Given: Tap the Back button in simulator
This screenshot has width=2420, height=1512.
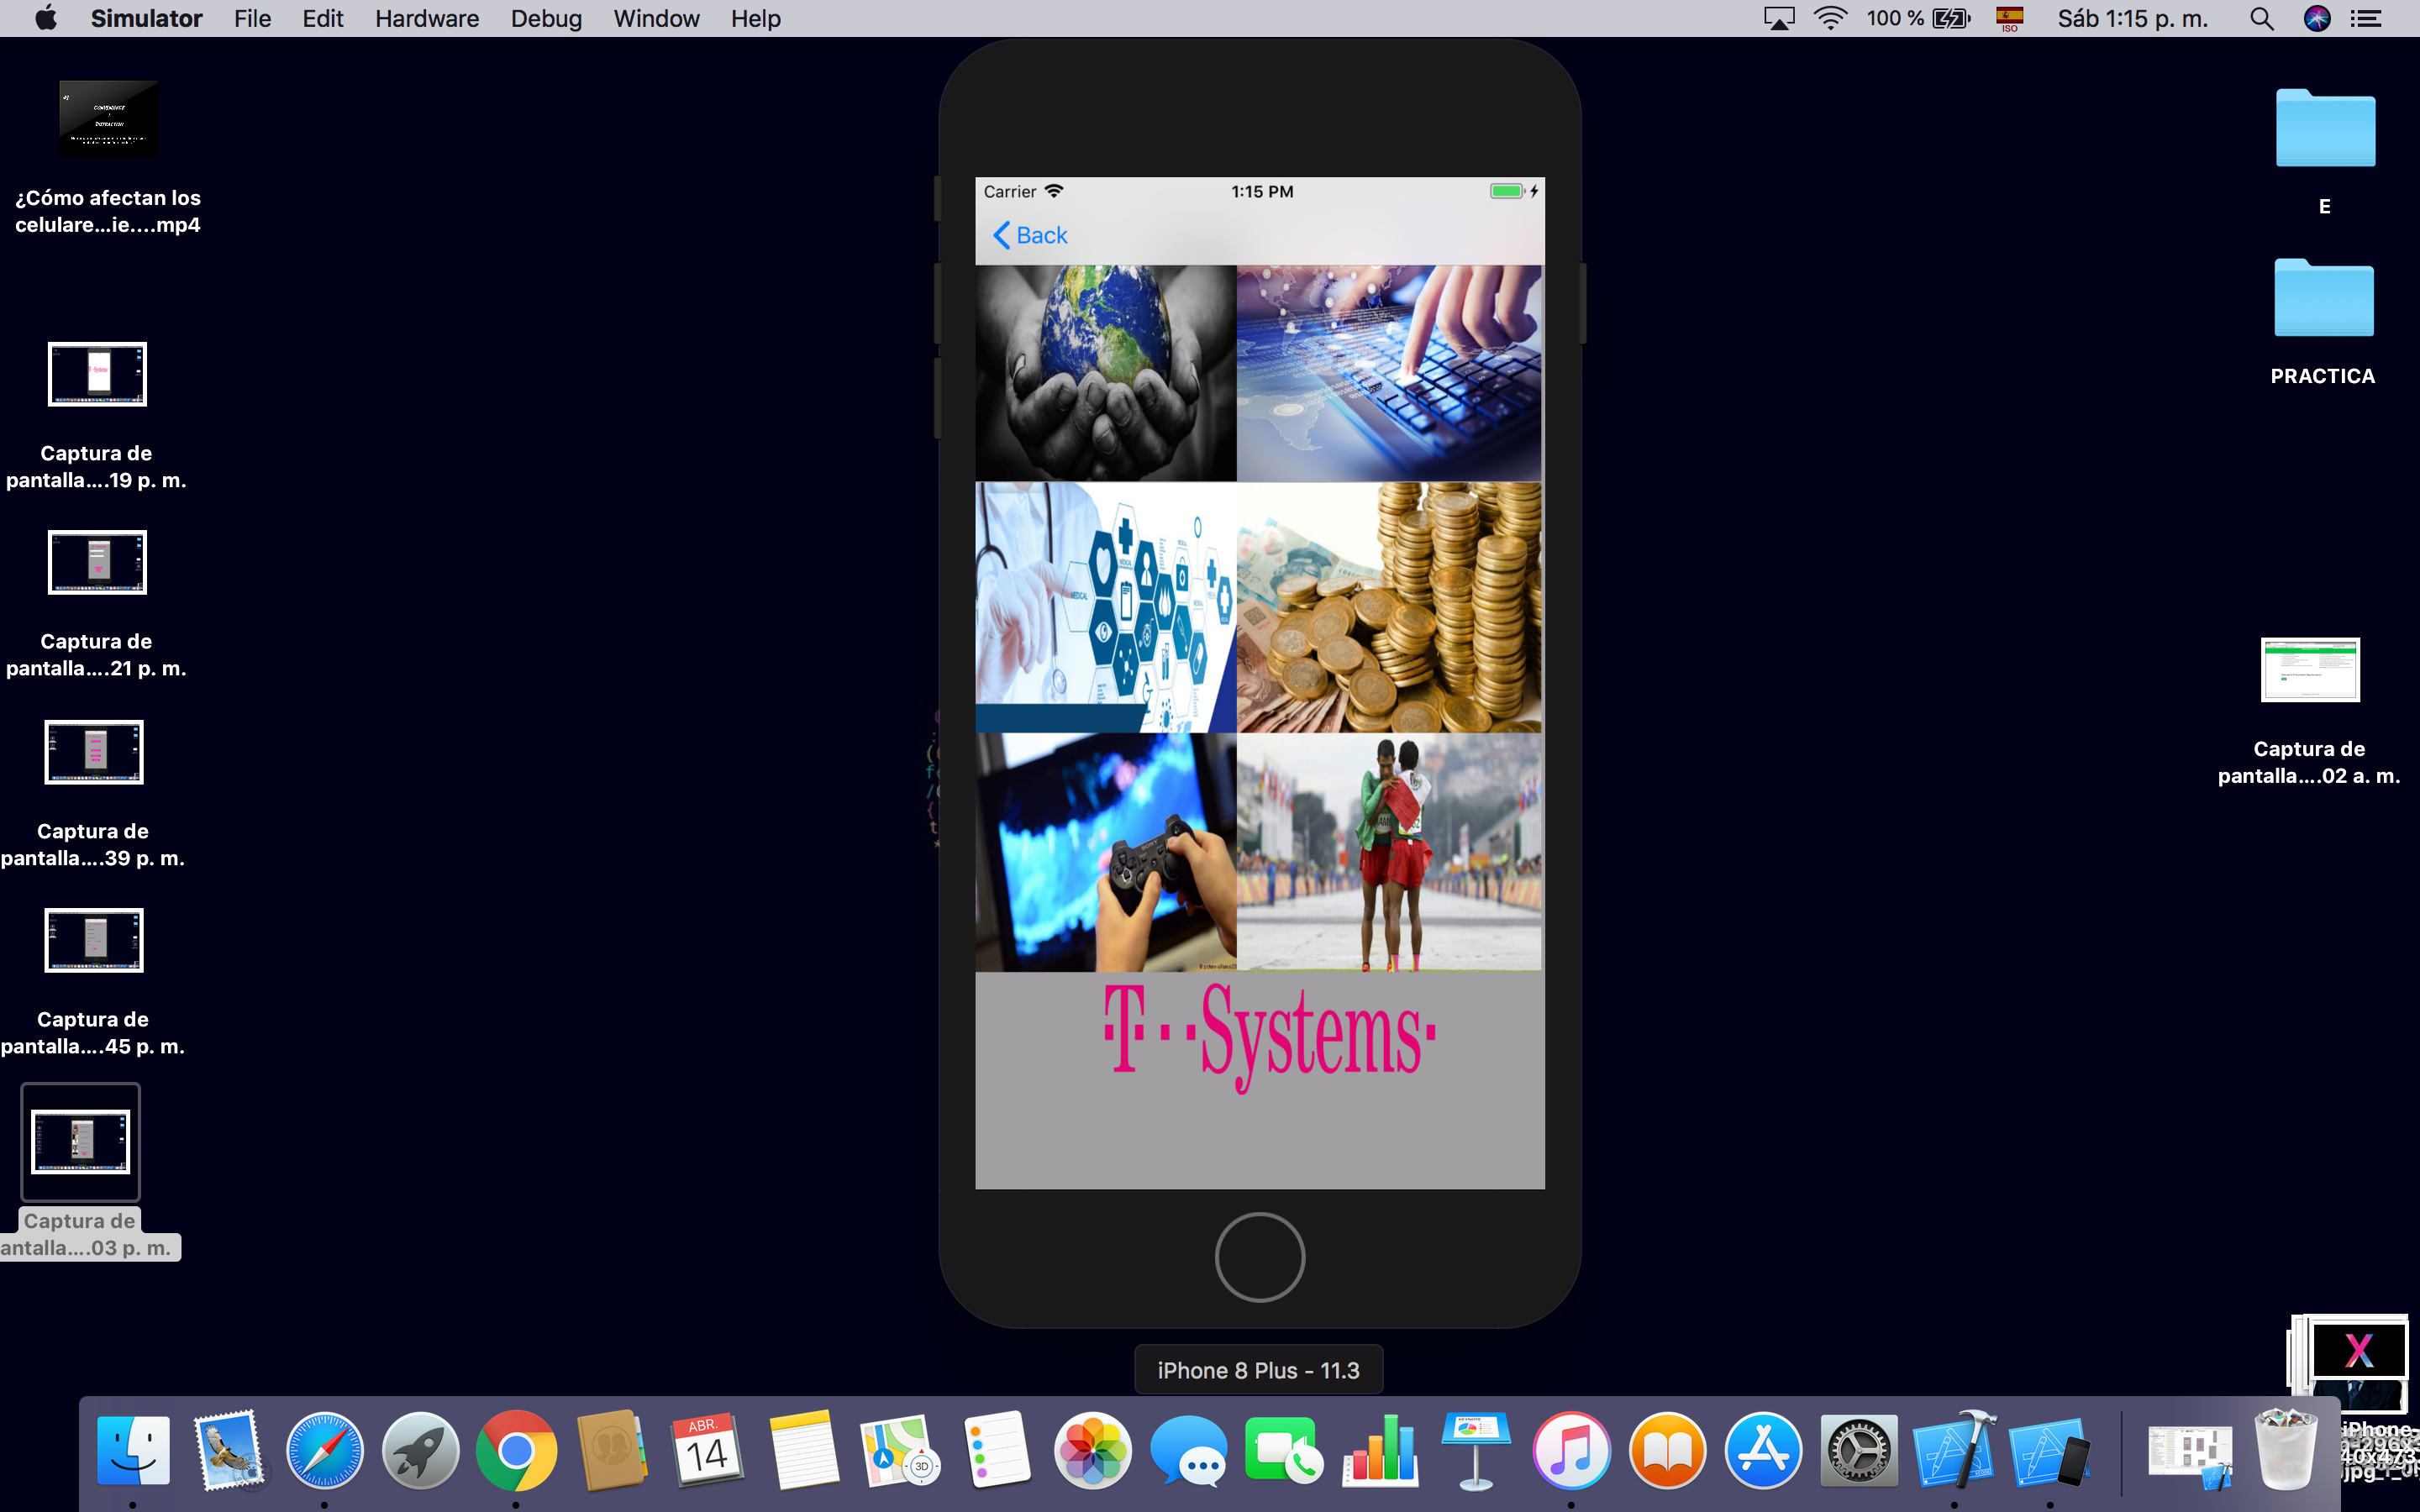Looking at the screenshot, I should pyautogui.click(x=1030, y=235).
